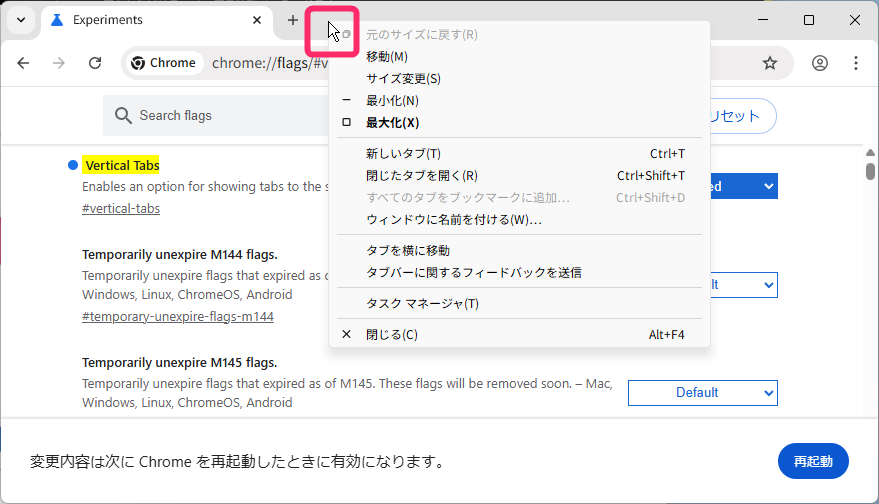Click the page scrollbar thumb
The image size is (879, 504).
870,172
